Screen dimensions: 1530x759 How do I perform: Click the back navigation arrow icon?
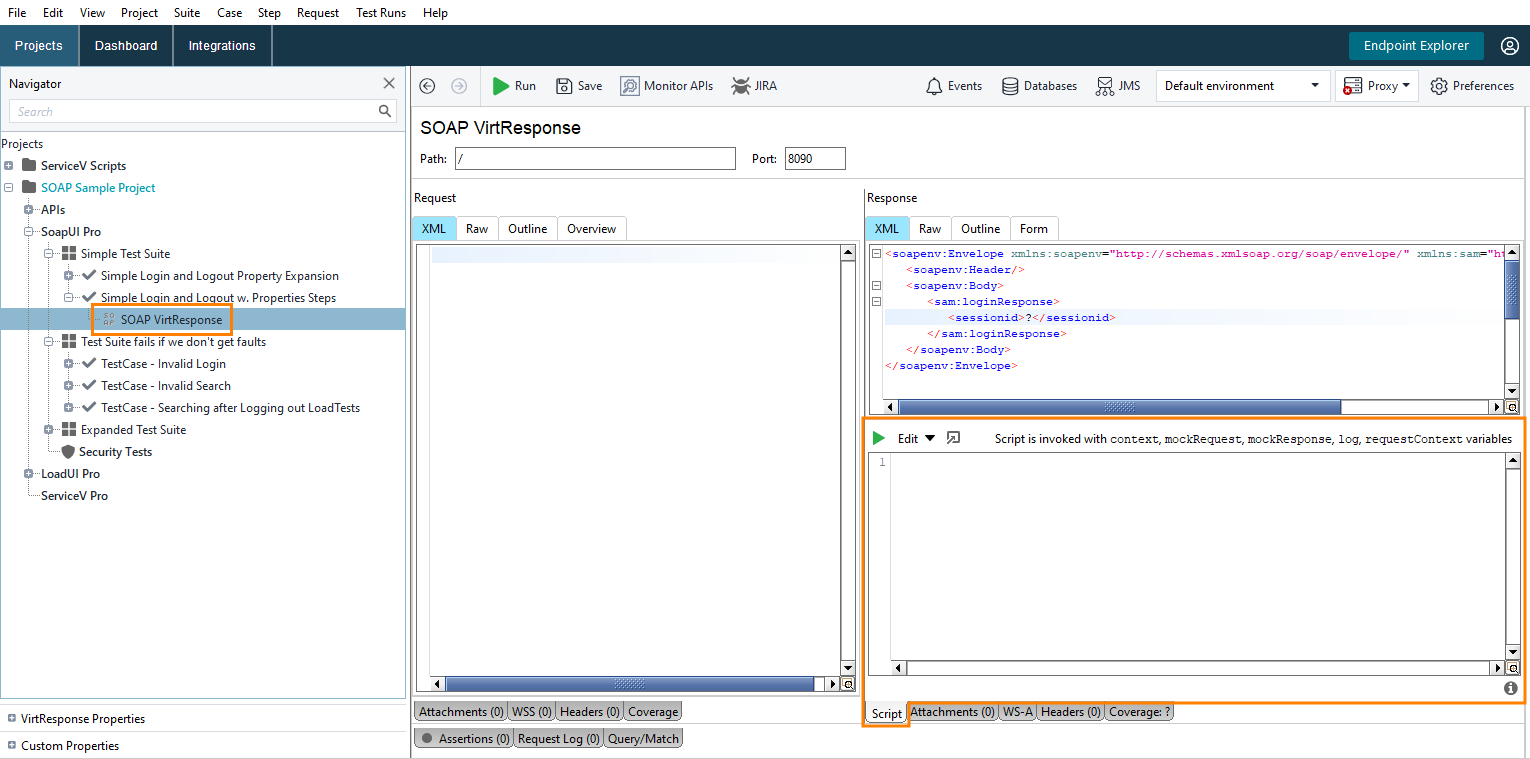(x=427, y=86)
